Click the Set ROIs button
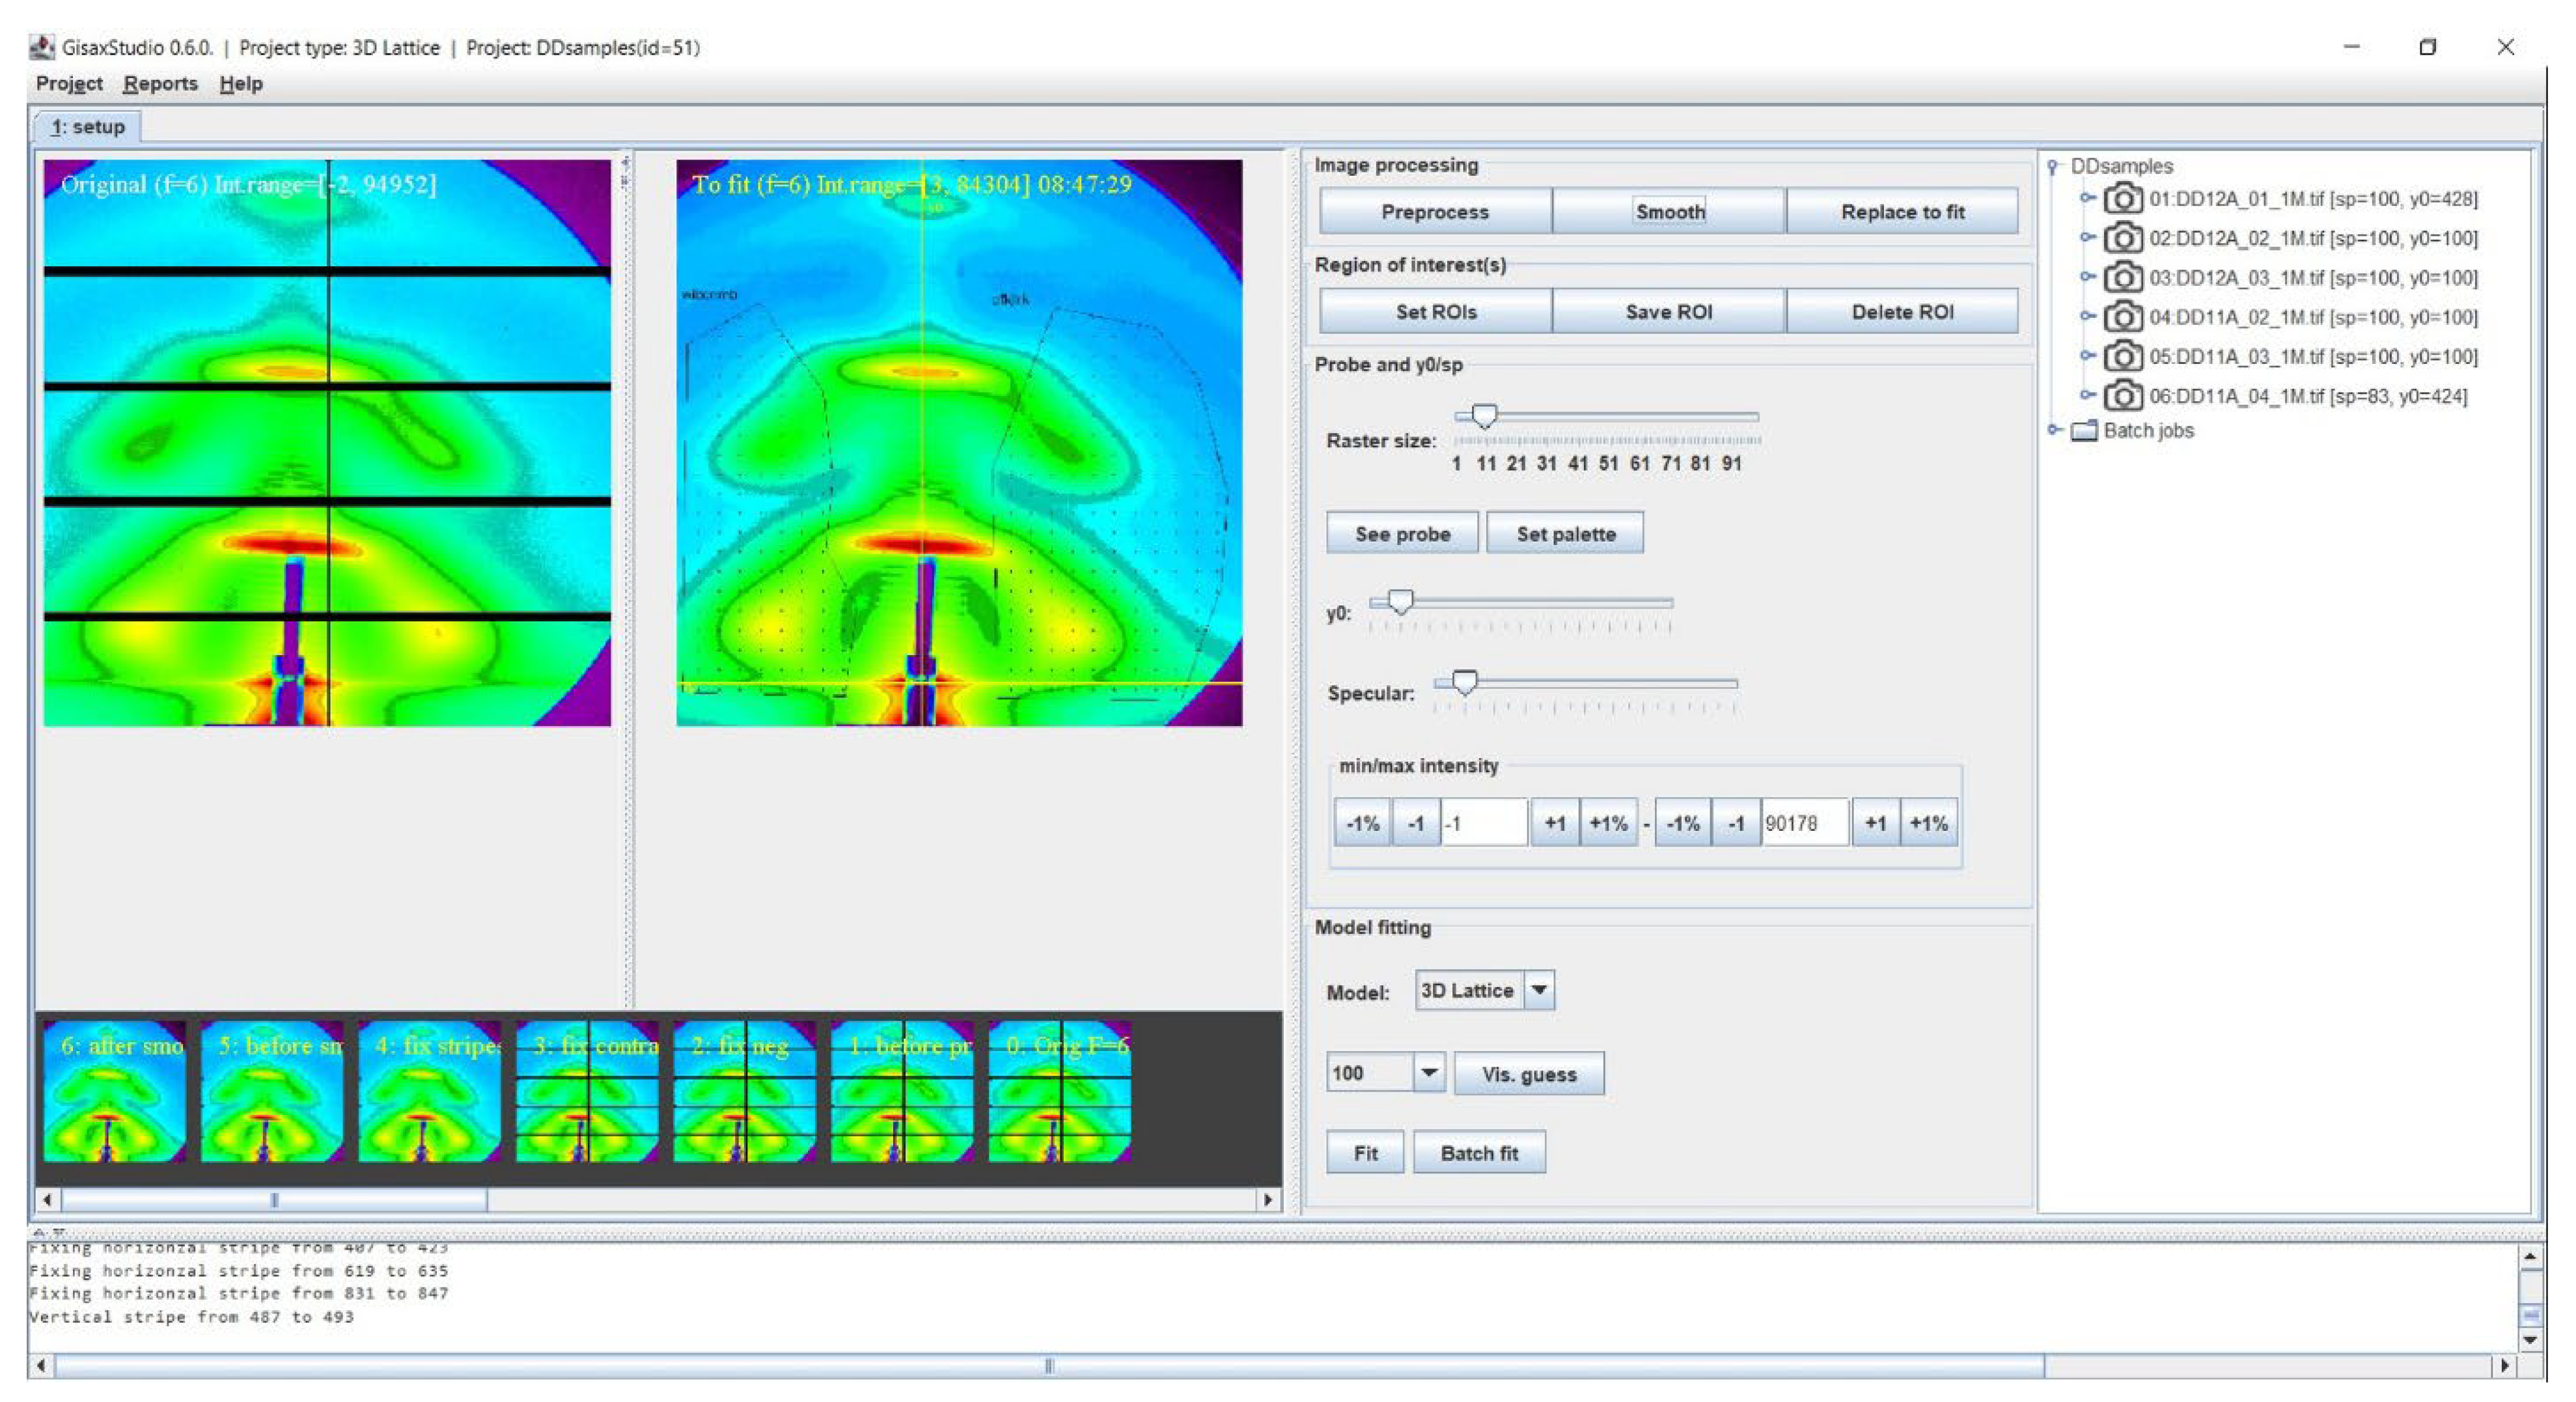 [1435, 312]
